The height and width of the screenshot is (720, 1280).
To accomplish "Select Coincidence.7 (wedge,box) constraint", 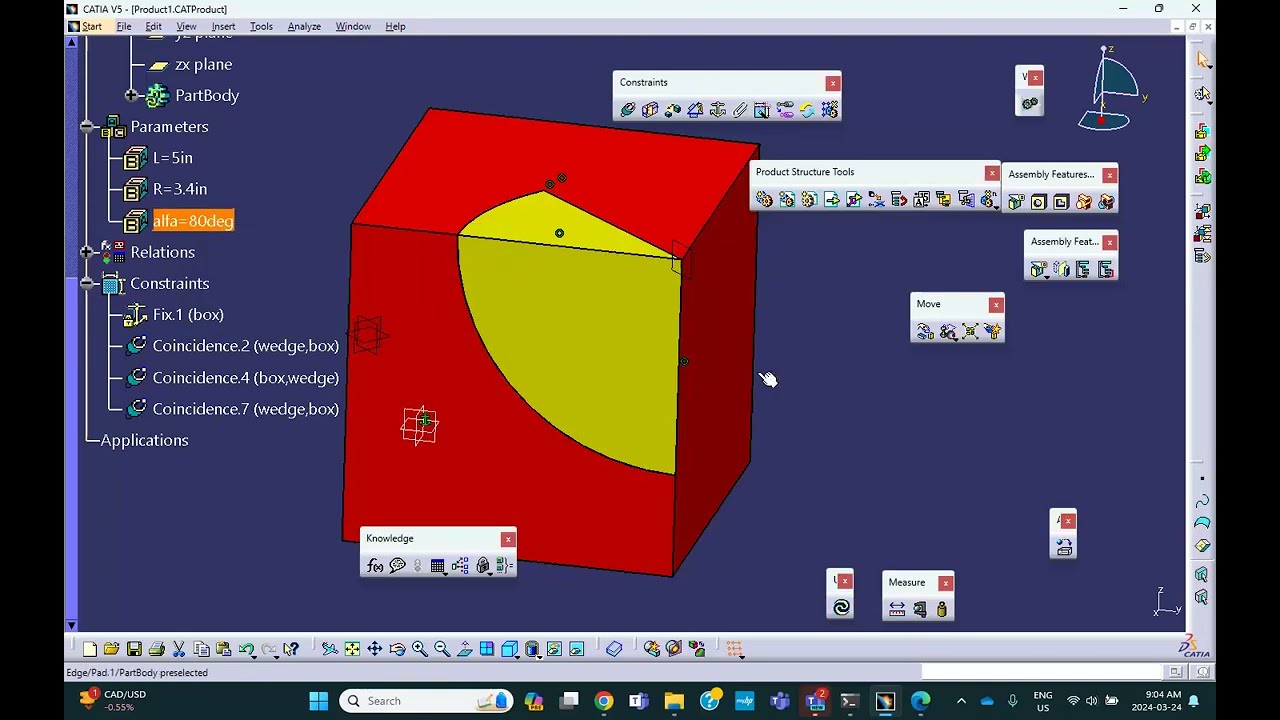I will (246, 409).
